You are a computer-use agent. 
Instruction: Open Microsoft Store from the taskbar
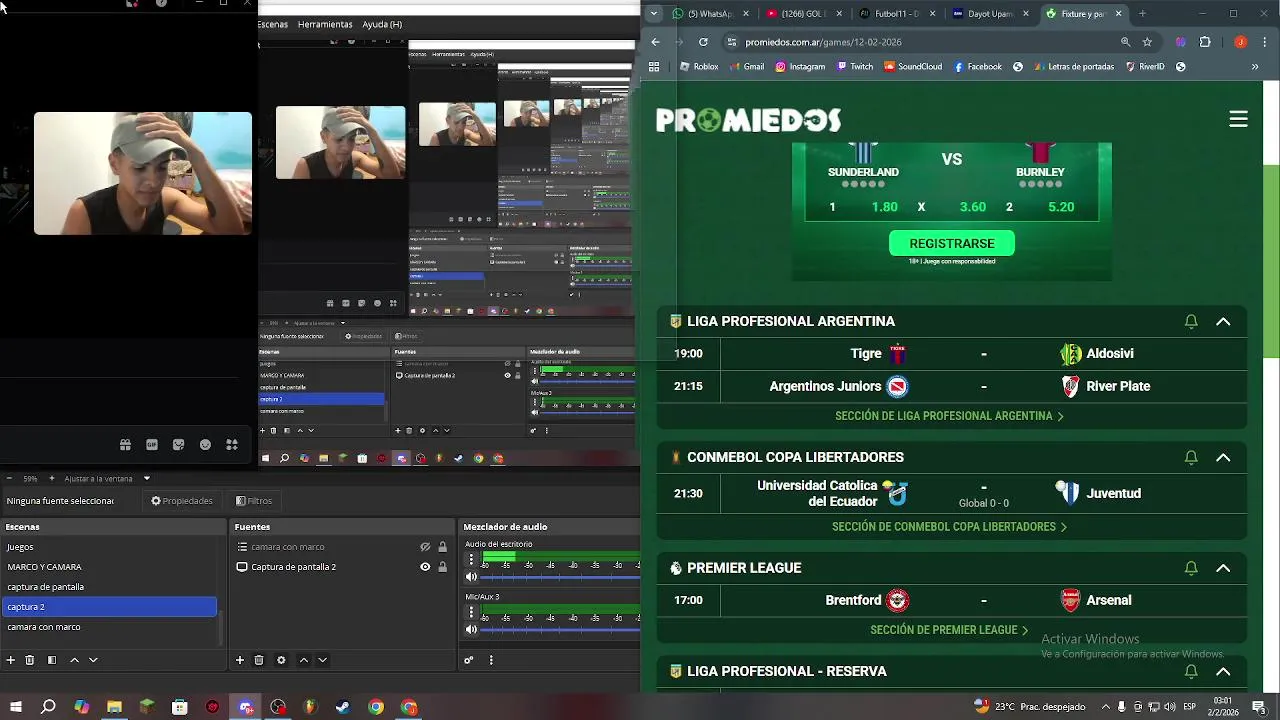click(x=180, y=707)
